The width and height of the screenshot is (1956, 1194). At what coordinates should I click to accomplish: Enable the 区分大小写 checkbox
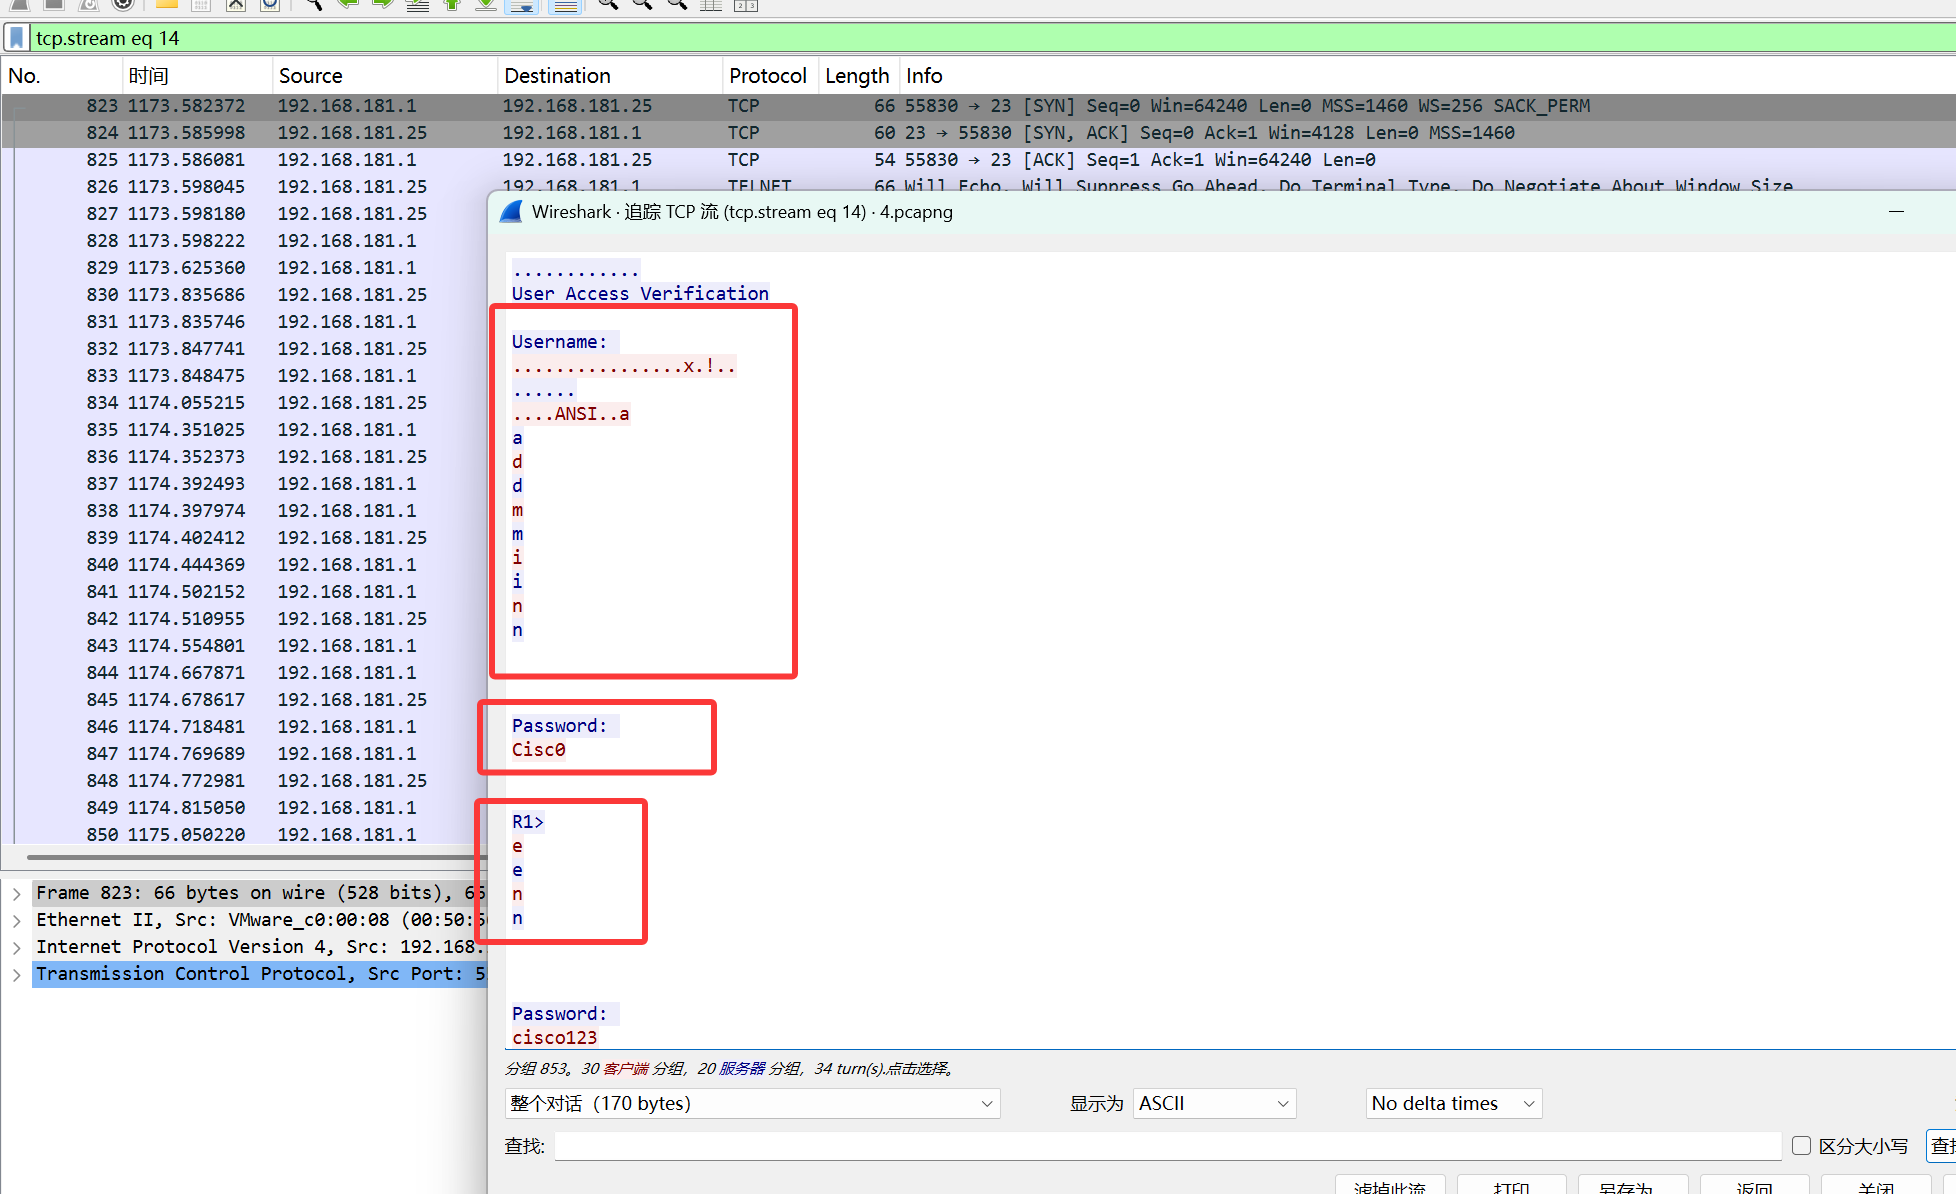pos(1801,1146)
